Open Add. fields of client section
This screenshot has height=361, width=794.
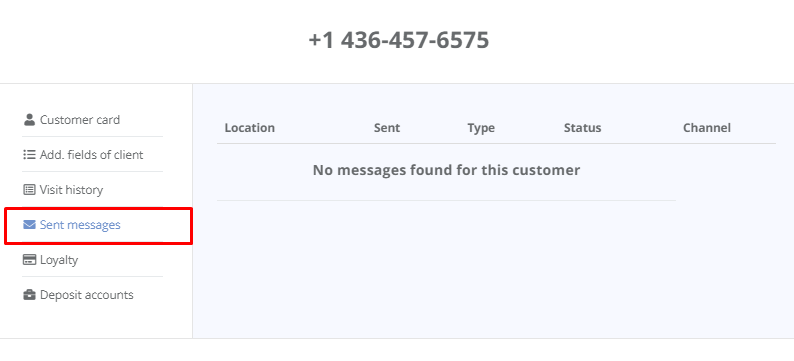[92, 155]
